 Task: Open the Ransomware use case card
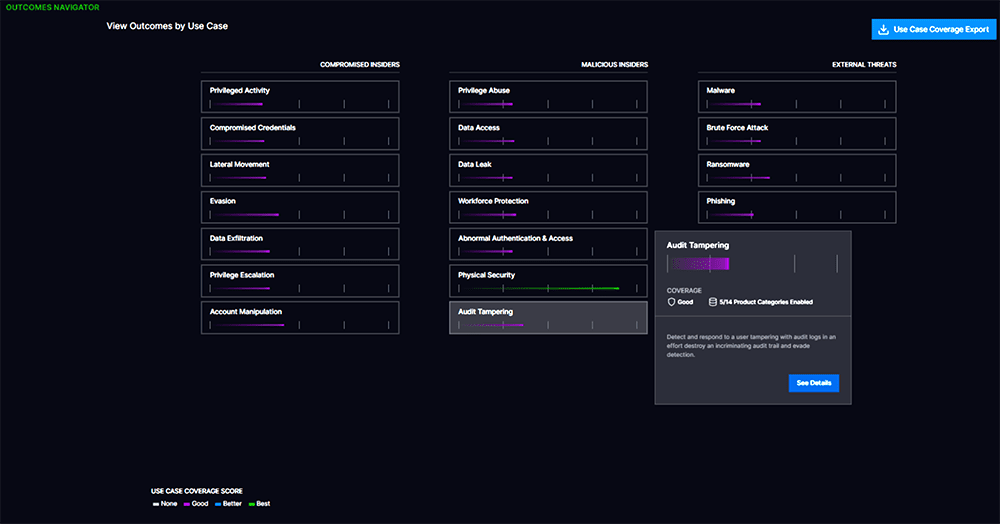tap(797, 170)
